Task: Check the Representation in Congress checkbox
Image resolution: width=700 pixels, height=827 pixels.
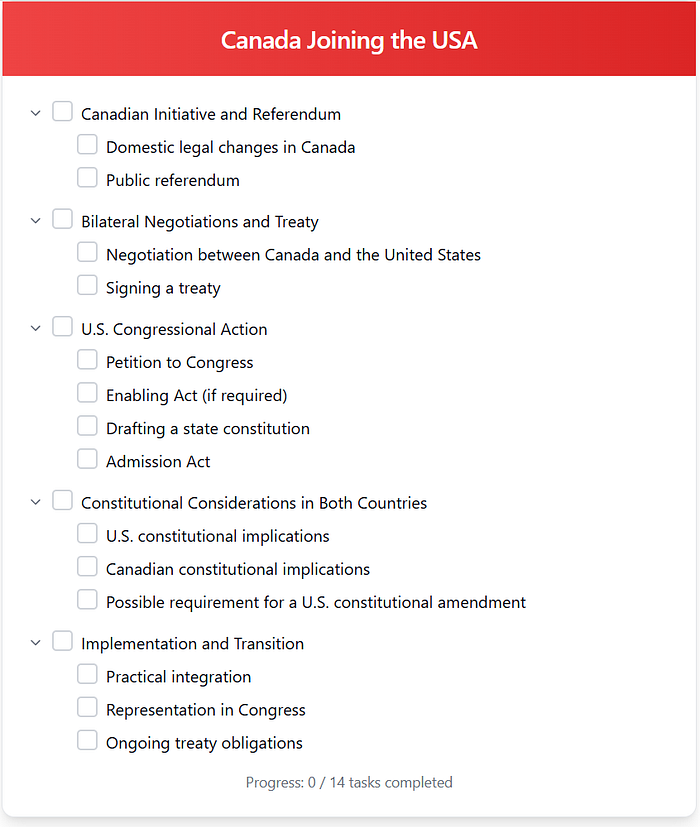Action: (87, 707)
